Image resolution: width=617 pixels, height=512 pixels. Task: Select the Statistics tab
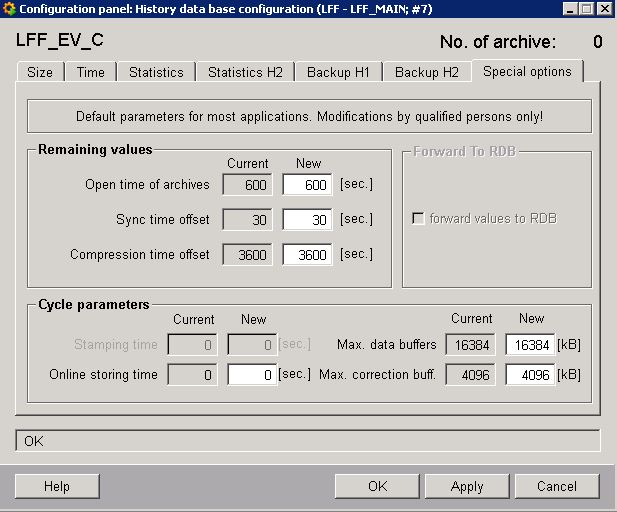point(156,72)
